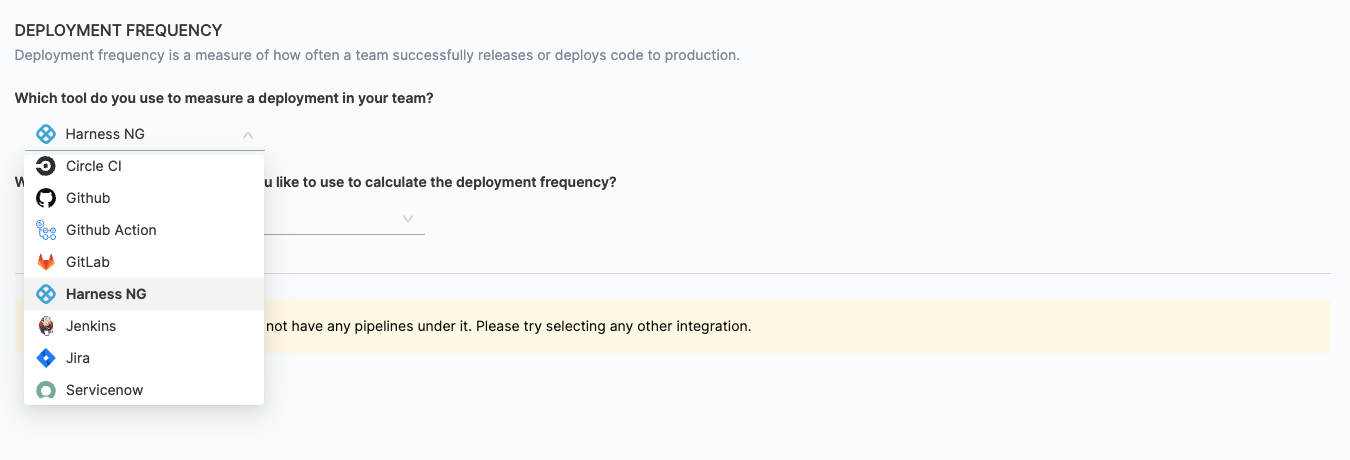Click Harness NG icon in selected field

click(45, 134)
